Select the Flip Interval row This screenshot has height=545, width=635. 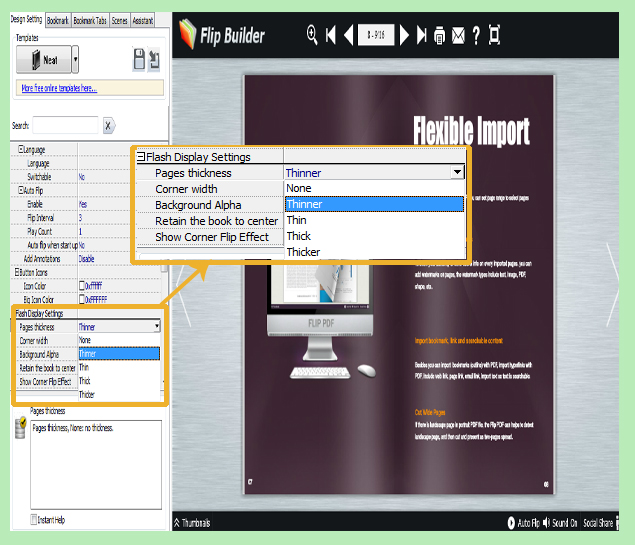point(70,218)
